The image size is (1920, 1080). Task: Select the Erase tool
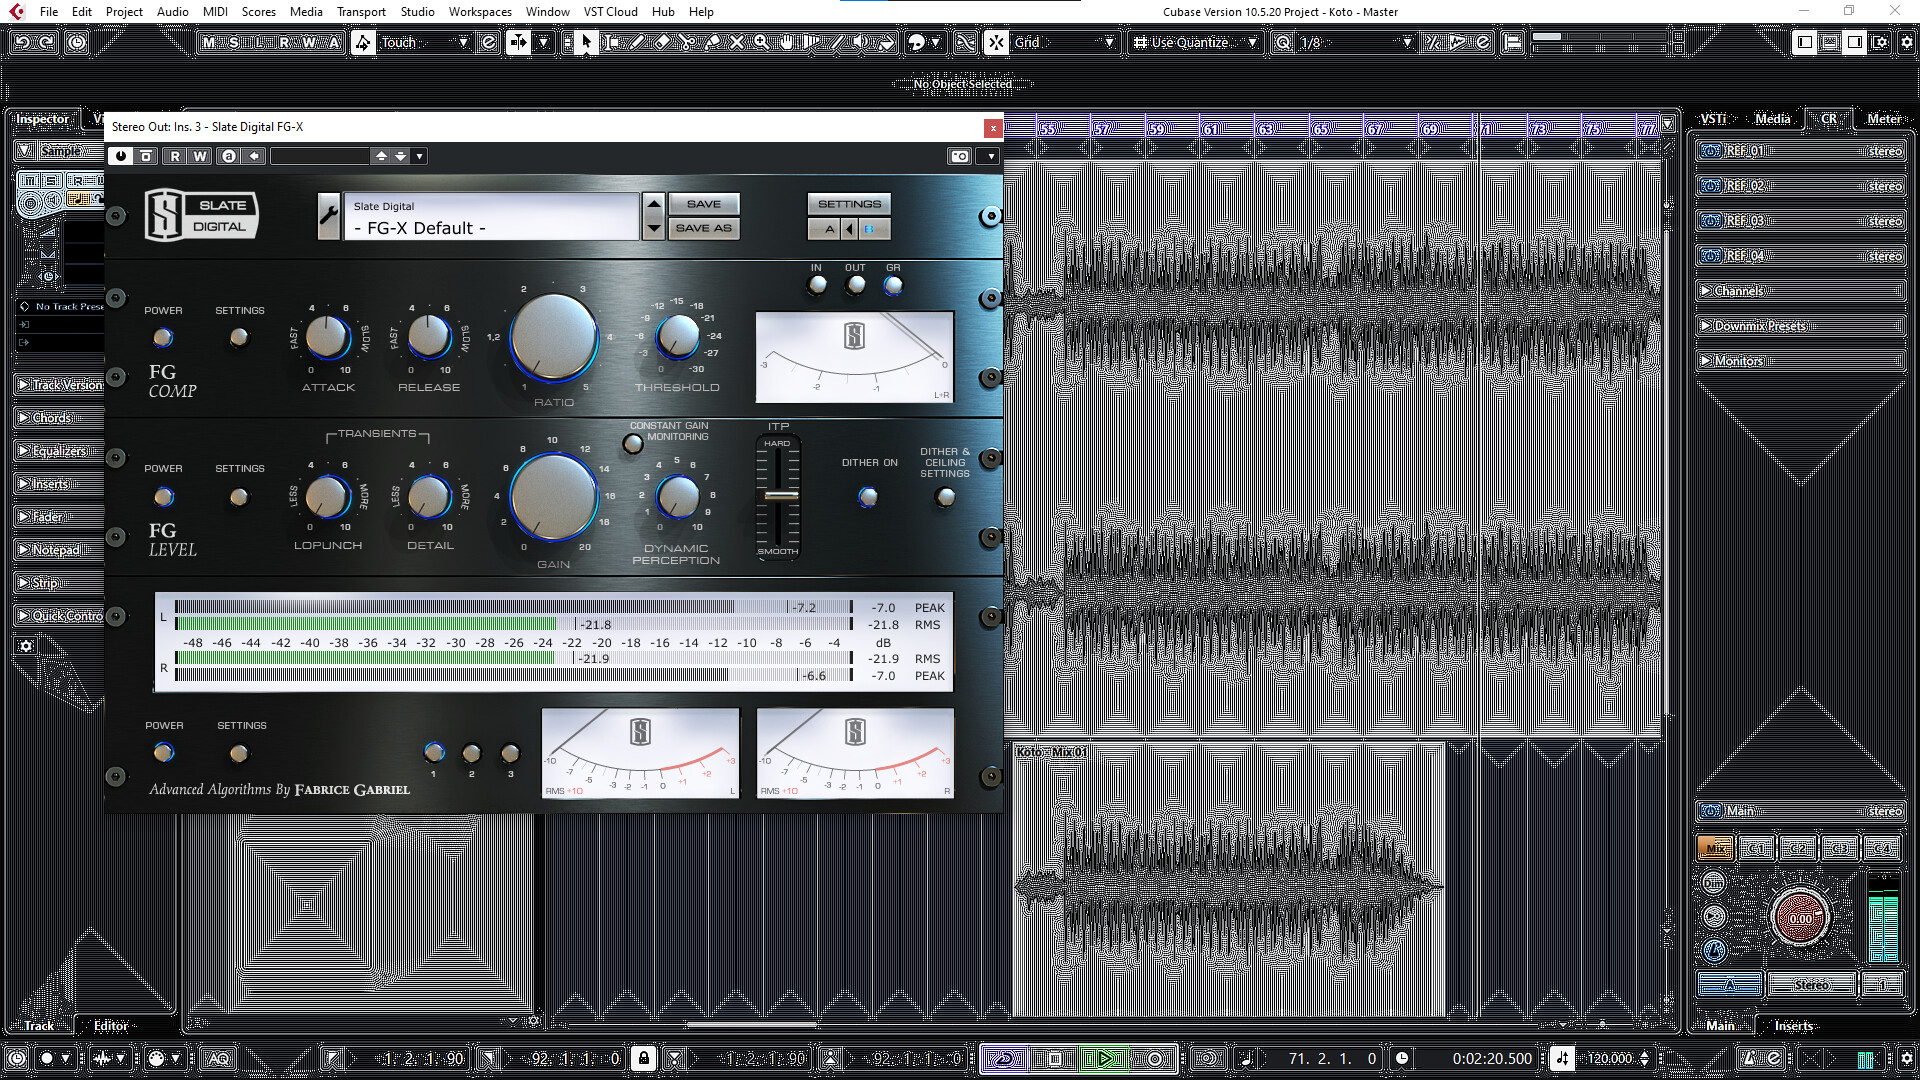pos(661,42)
